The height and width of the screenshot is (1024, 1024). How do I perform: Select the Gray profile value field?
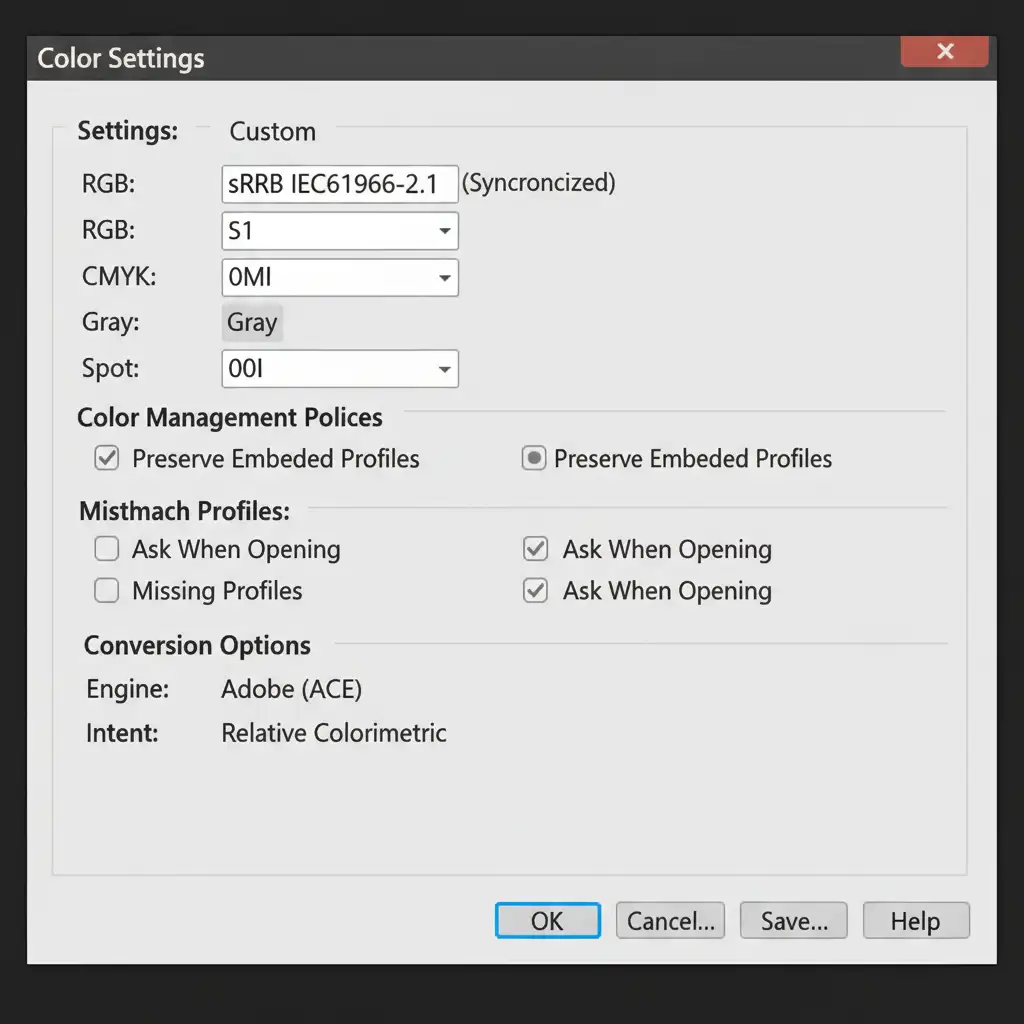tap(252, 322)
